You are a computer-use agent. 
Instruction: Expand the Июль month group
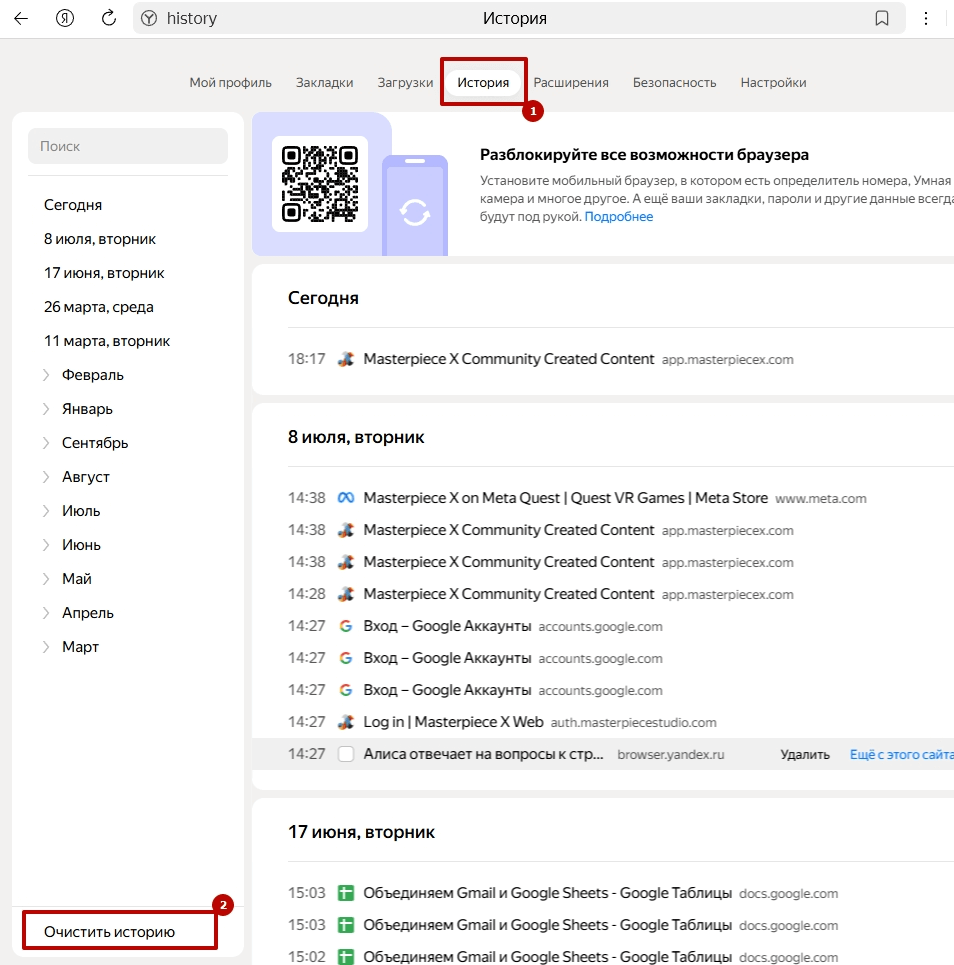pyautogui.click(x=46, y=511)
